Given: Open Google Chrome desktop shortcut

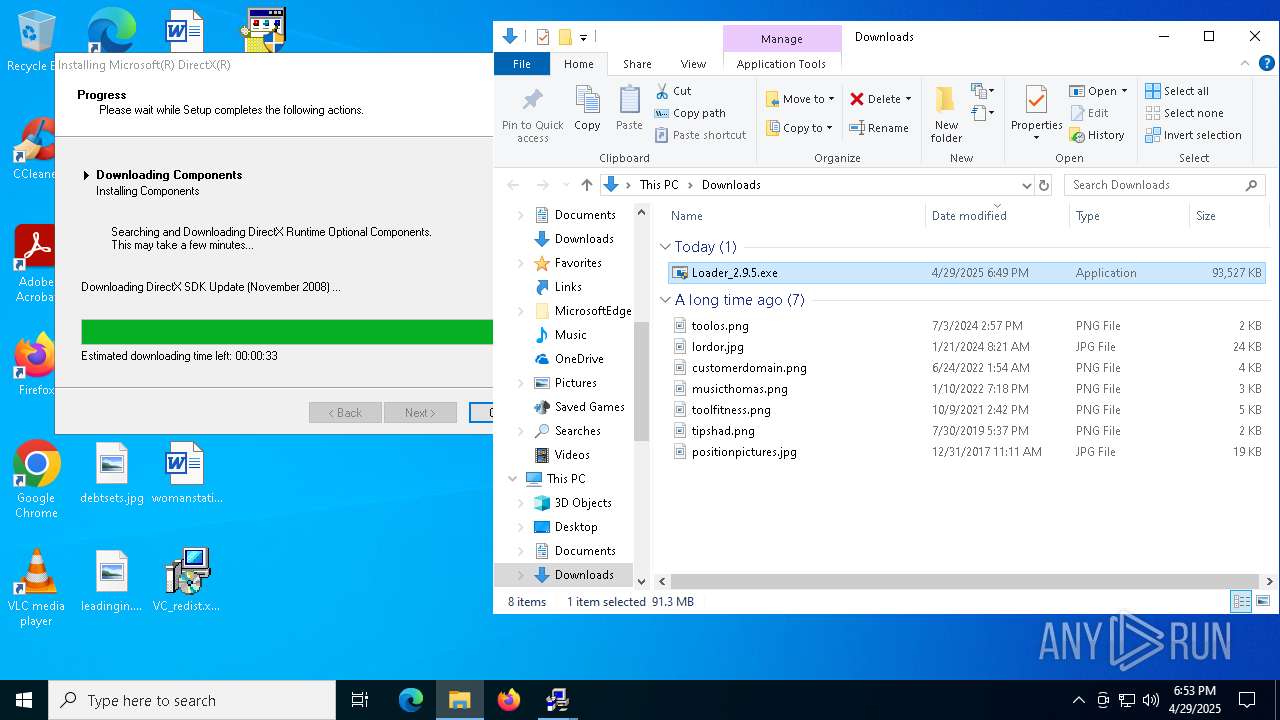Looking at the screenshot, I should (x=36, y=479).
